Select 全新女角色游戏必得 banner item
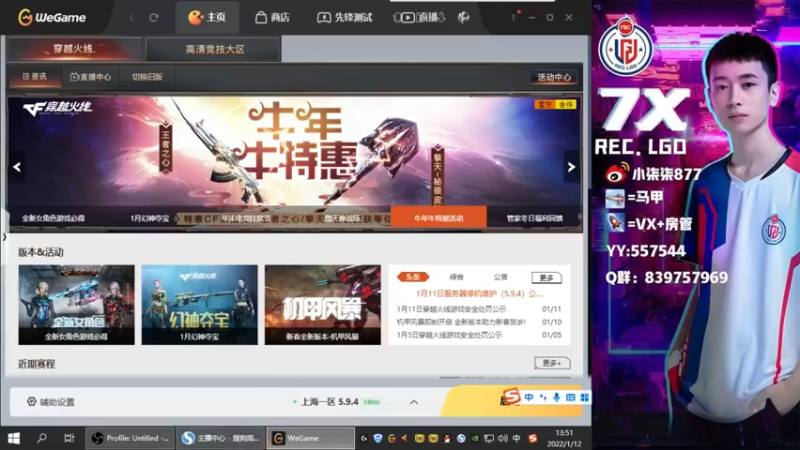This screenshot has width=800, height=450. [54, 218]
